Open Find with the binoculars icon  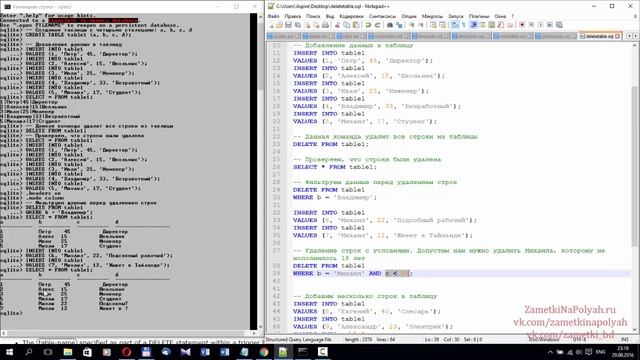[x=389, y=25]
